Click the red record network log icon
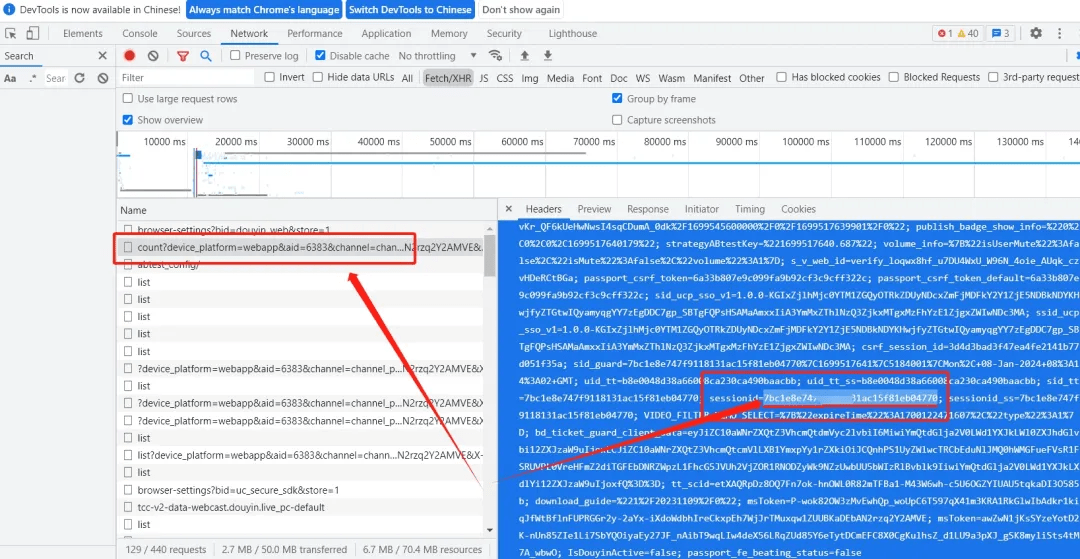The image size is (1080, 559). tap(129, 56)
